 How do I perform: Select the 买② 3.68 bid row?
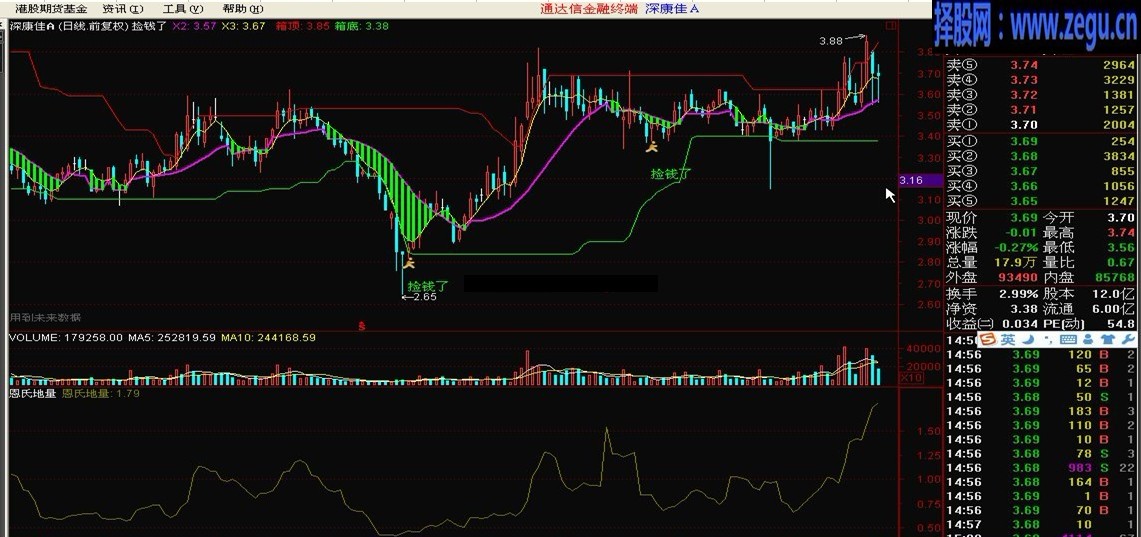[1041, 156]
